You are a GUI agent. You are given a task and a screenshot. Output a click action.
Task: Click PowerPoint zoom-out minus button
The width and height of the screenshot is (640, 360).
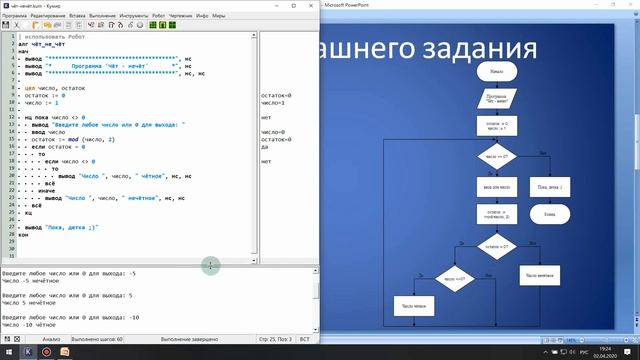coord(582,340)
